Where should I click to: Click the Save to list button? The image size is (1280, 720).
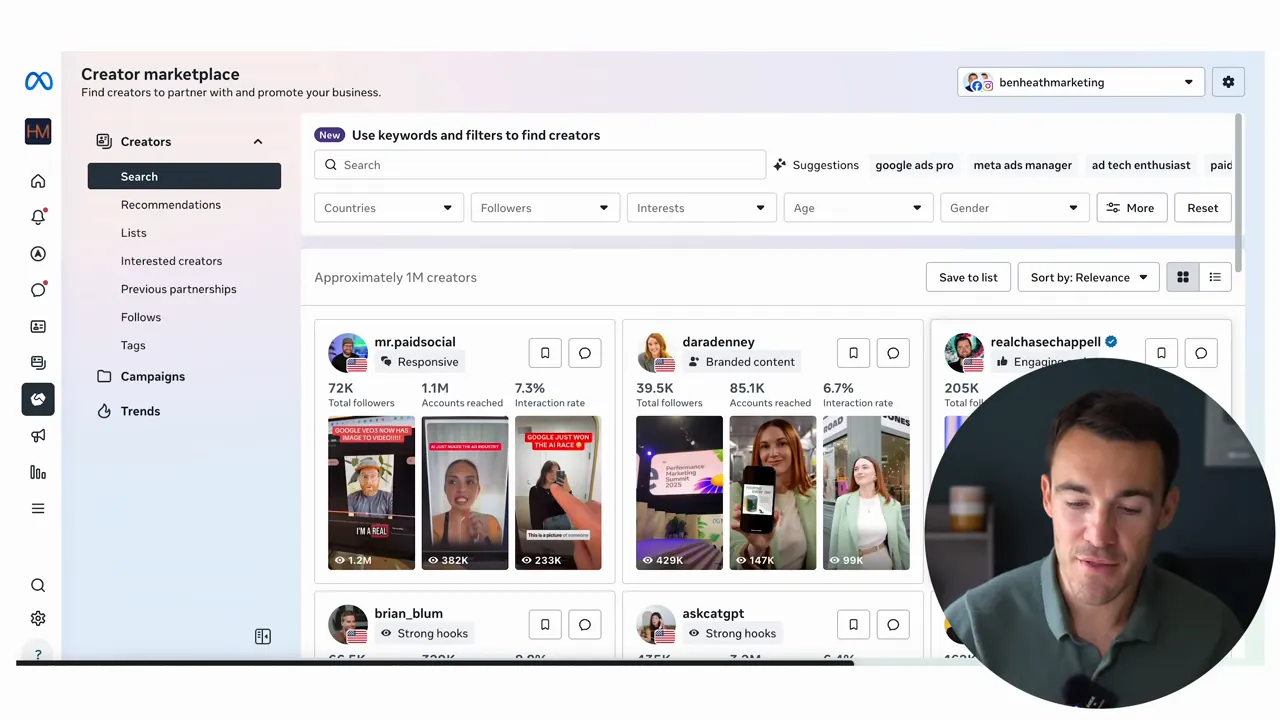(x=967, y=277)
